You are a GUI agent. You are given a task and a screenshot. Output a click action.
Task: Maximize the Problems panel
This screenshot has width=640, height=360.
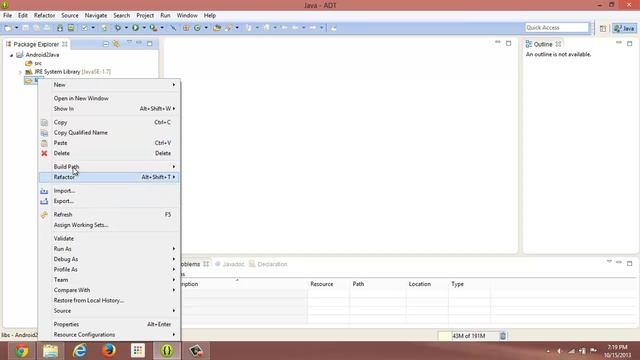(x=629, y=263)
